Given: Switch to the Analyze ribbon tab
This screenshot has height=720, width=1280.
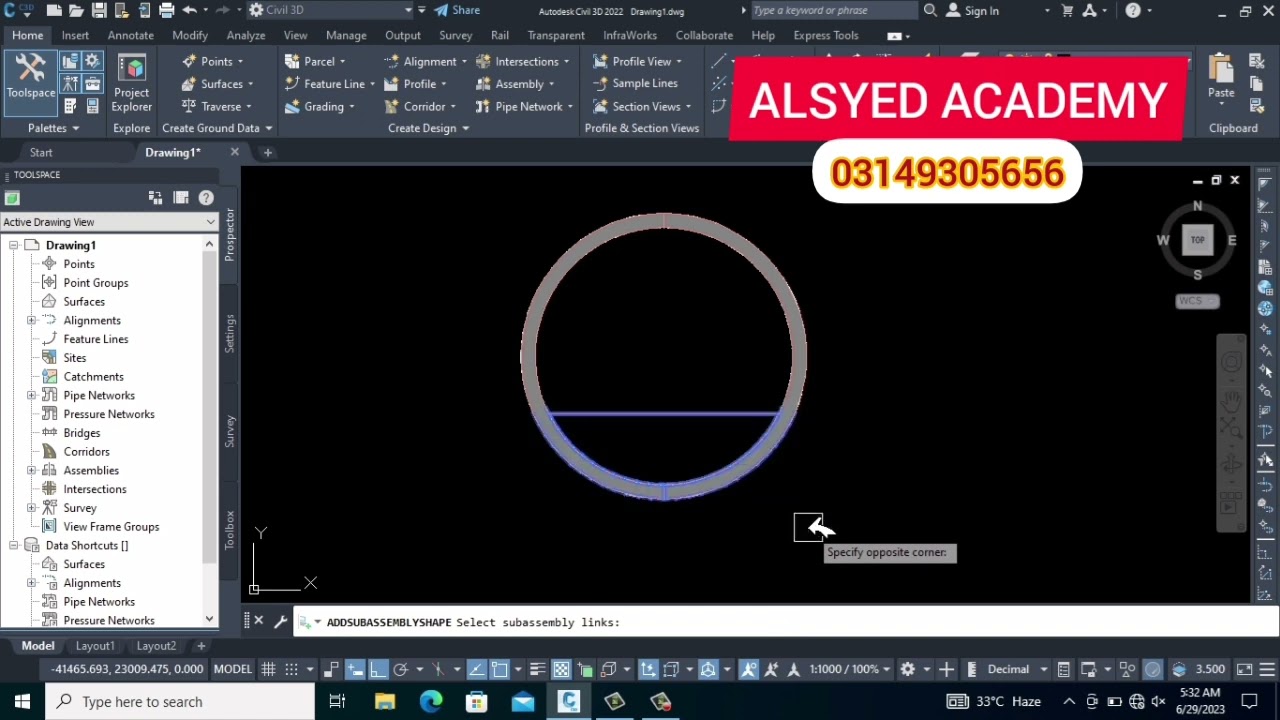Looking at the screenshot, I should (x=246, y=35).
